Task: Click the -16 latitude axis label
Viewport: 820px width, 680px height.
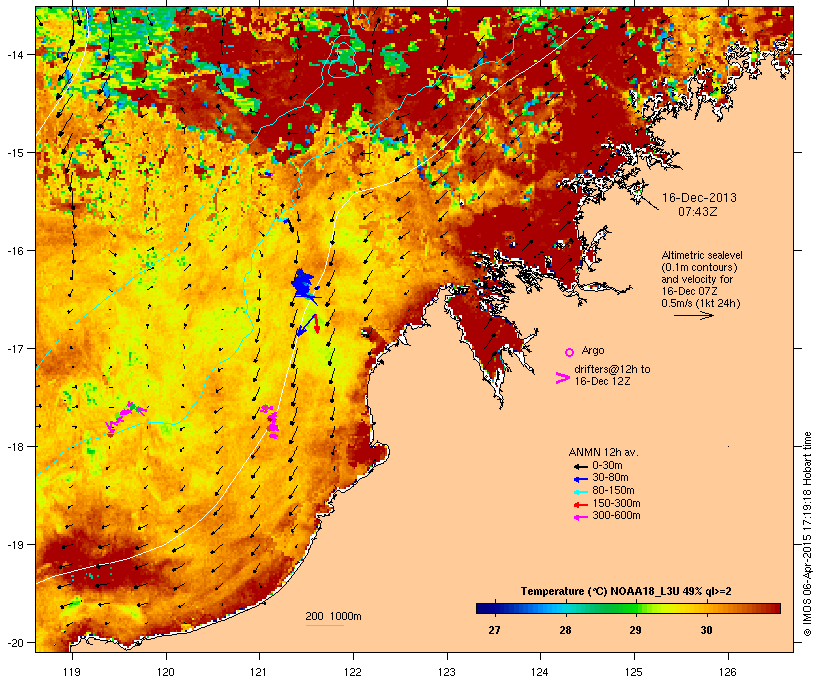Action: 15,251
